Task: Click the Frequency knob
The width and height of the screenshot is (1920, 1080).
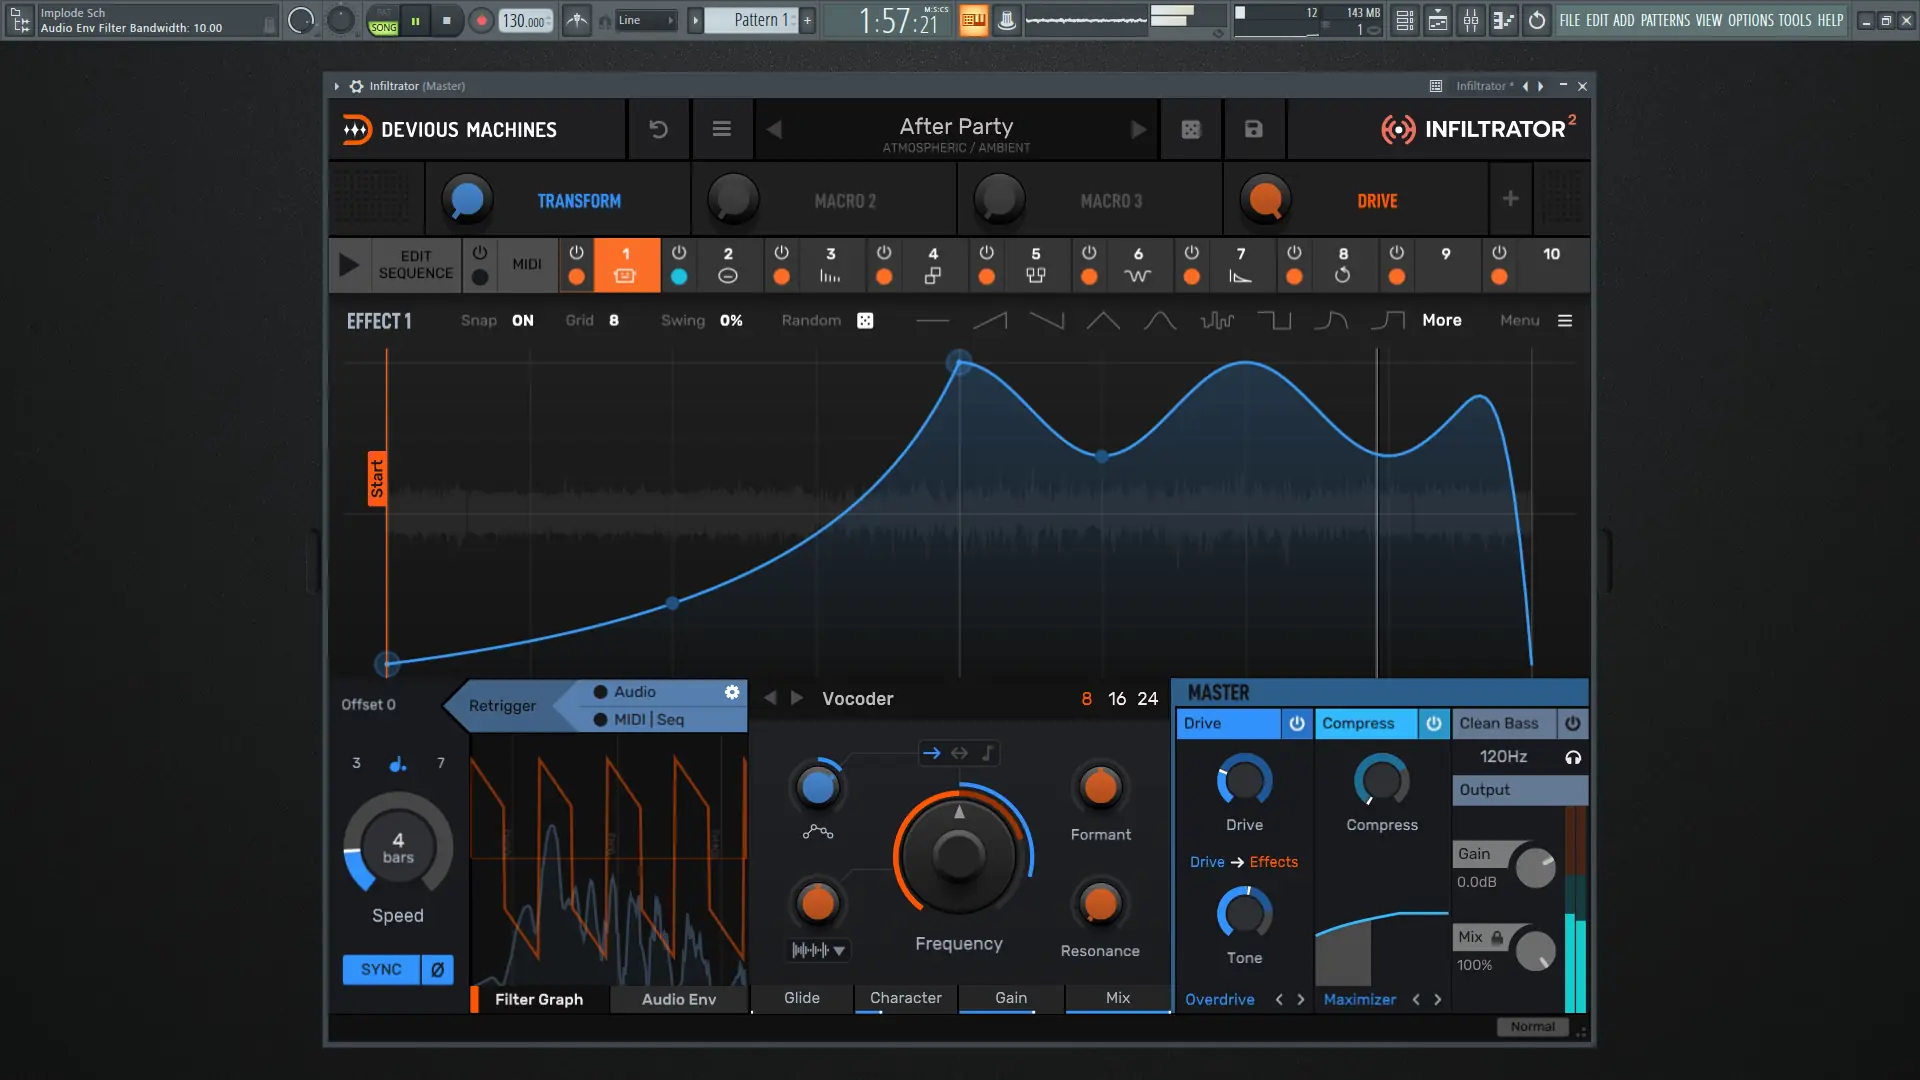Action: pos(958,855)
